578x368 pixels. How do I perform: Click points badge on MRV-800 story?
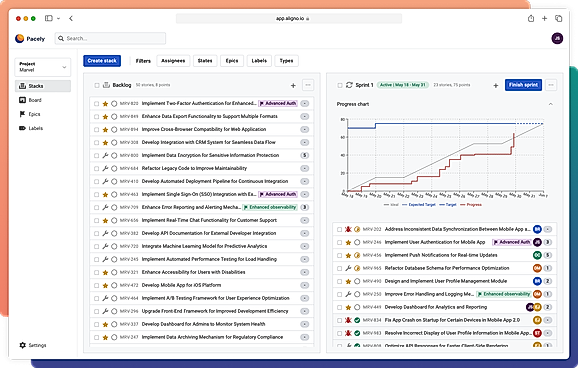(x=304, y=156)
